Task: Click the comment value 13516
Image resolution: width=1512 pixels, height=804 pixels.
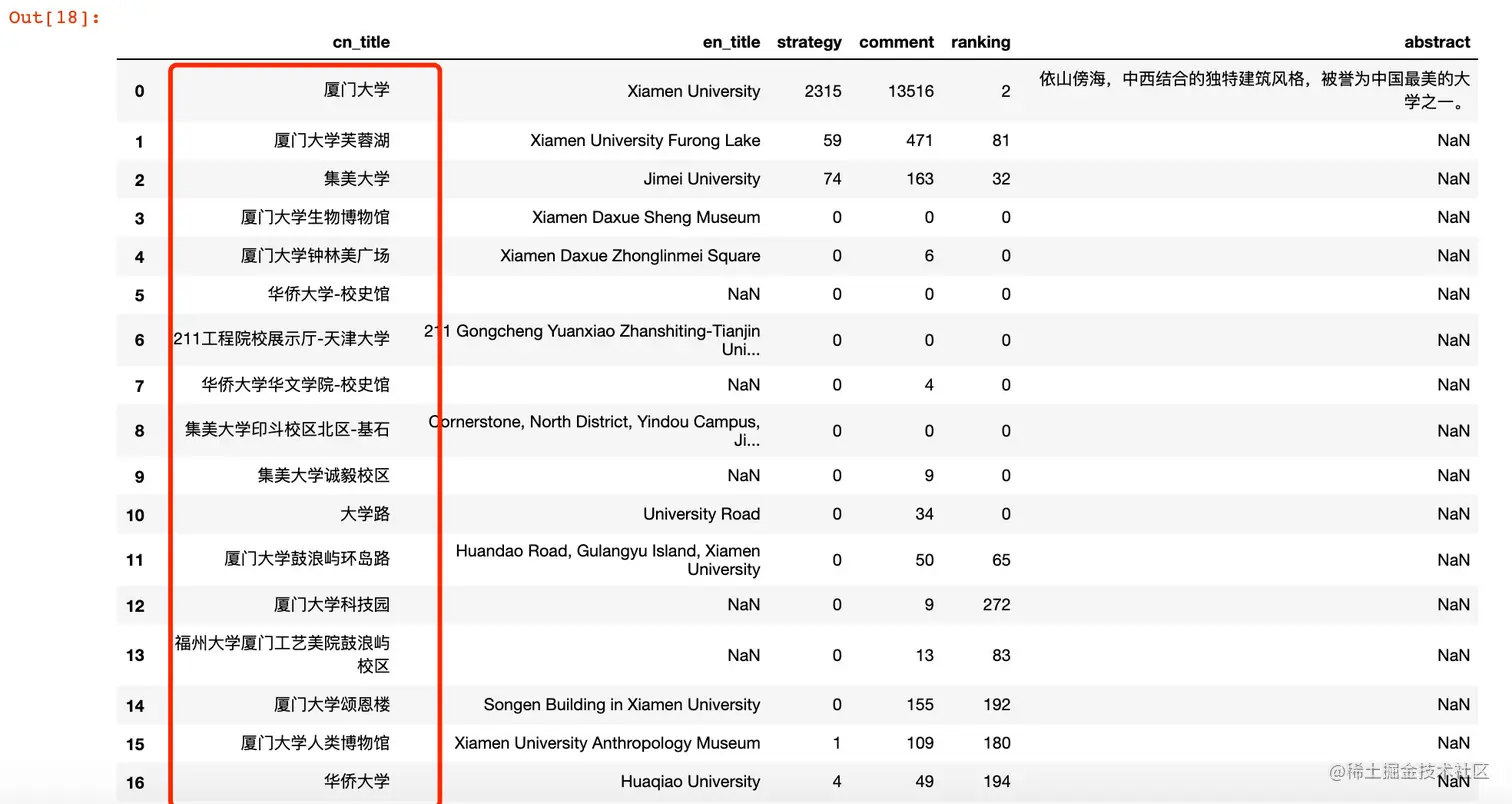Action: point(910,91)
